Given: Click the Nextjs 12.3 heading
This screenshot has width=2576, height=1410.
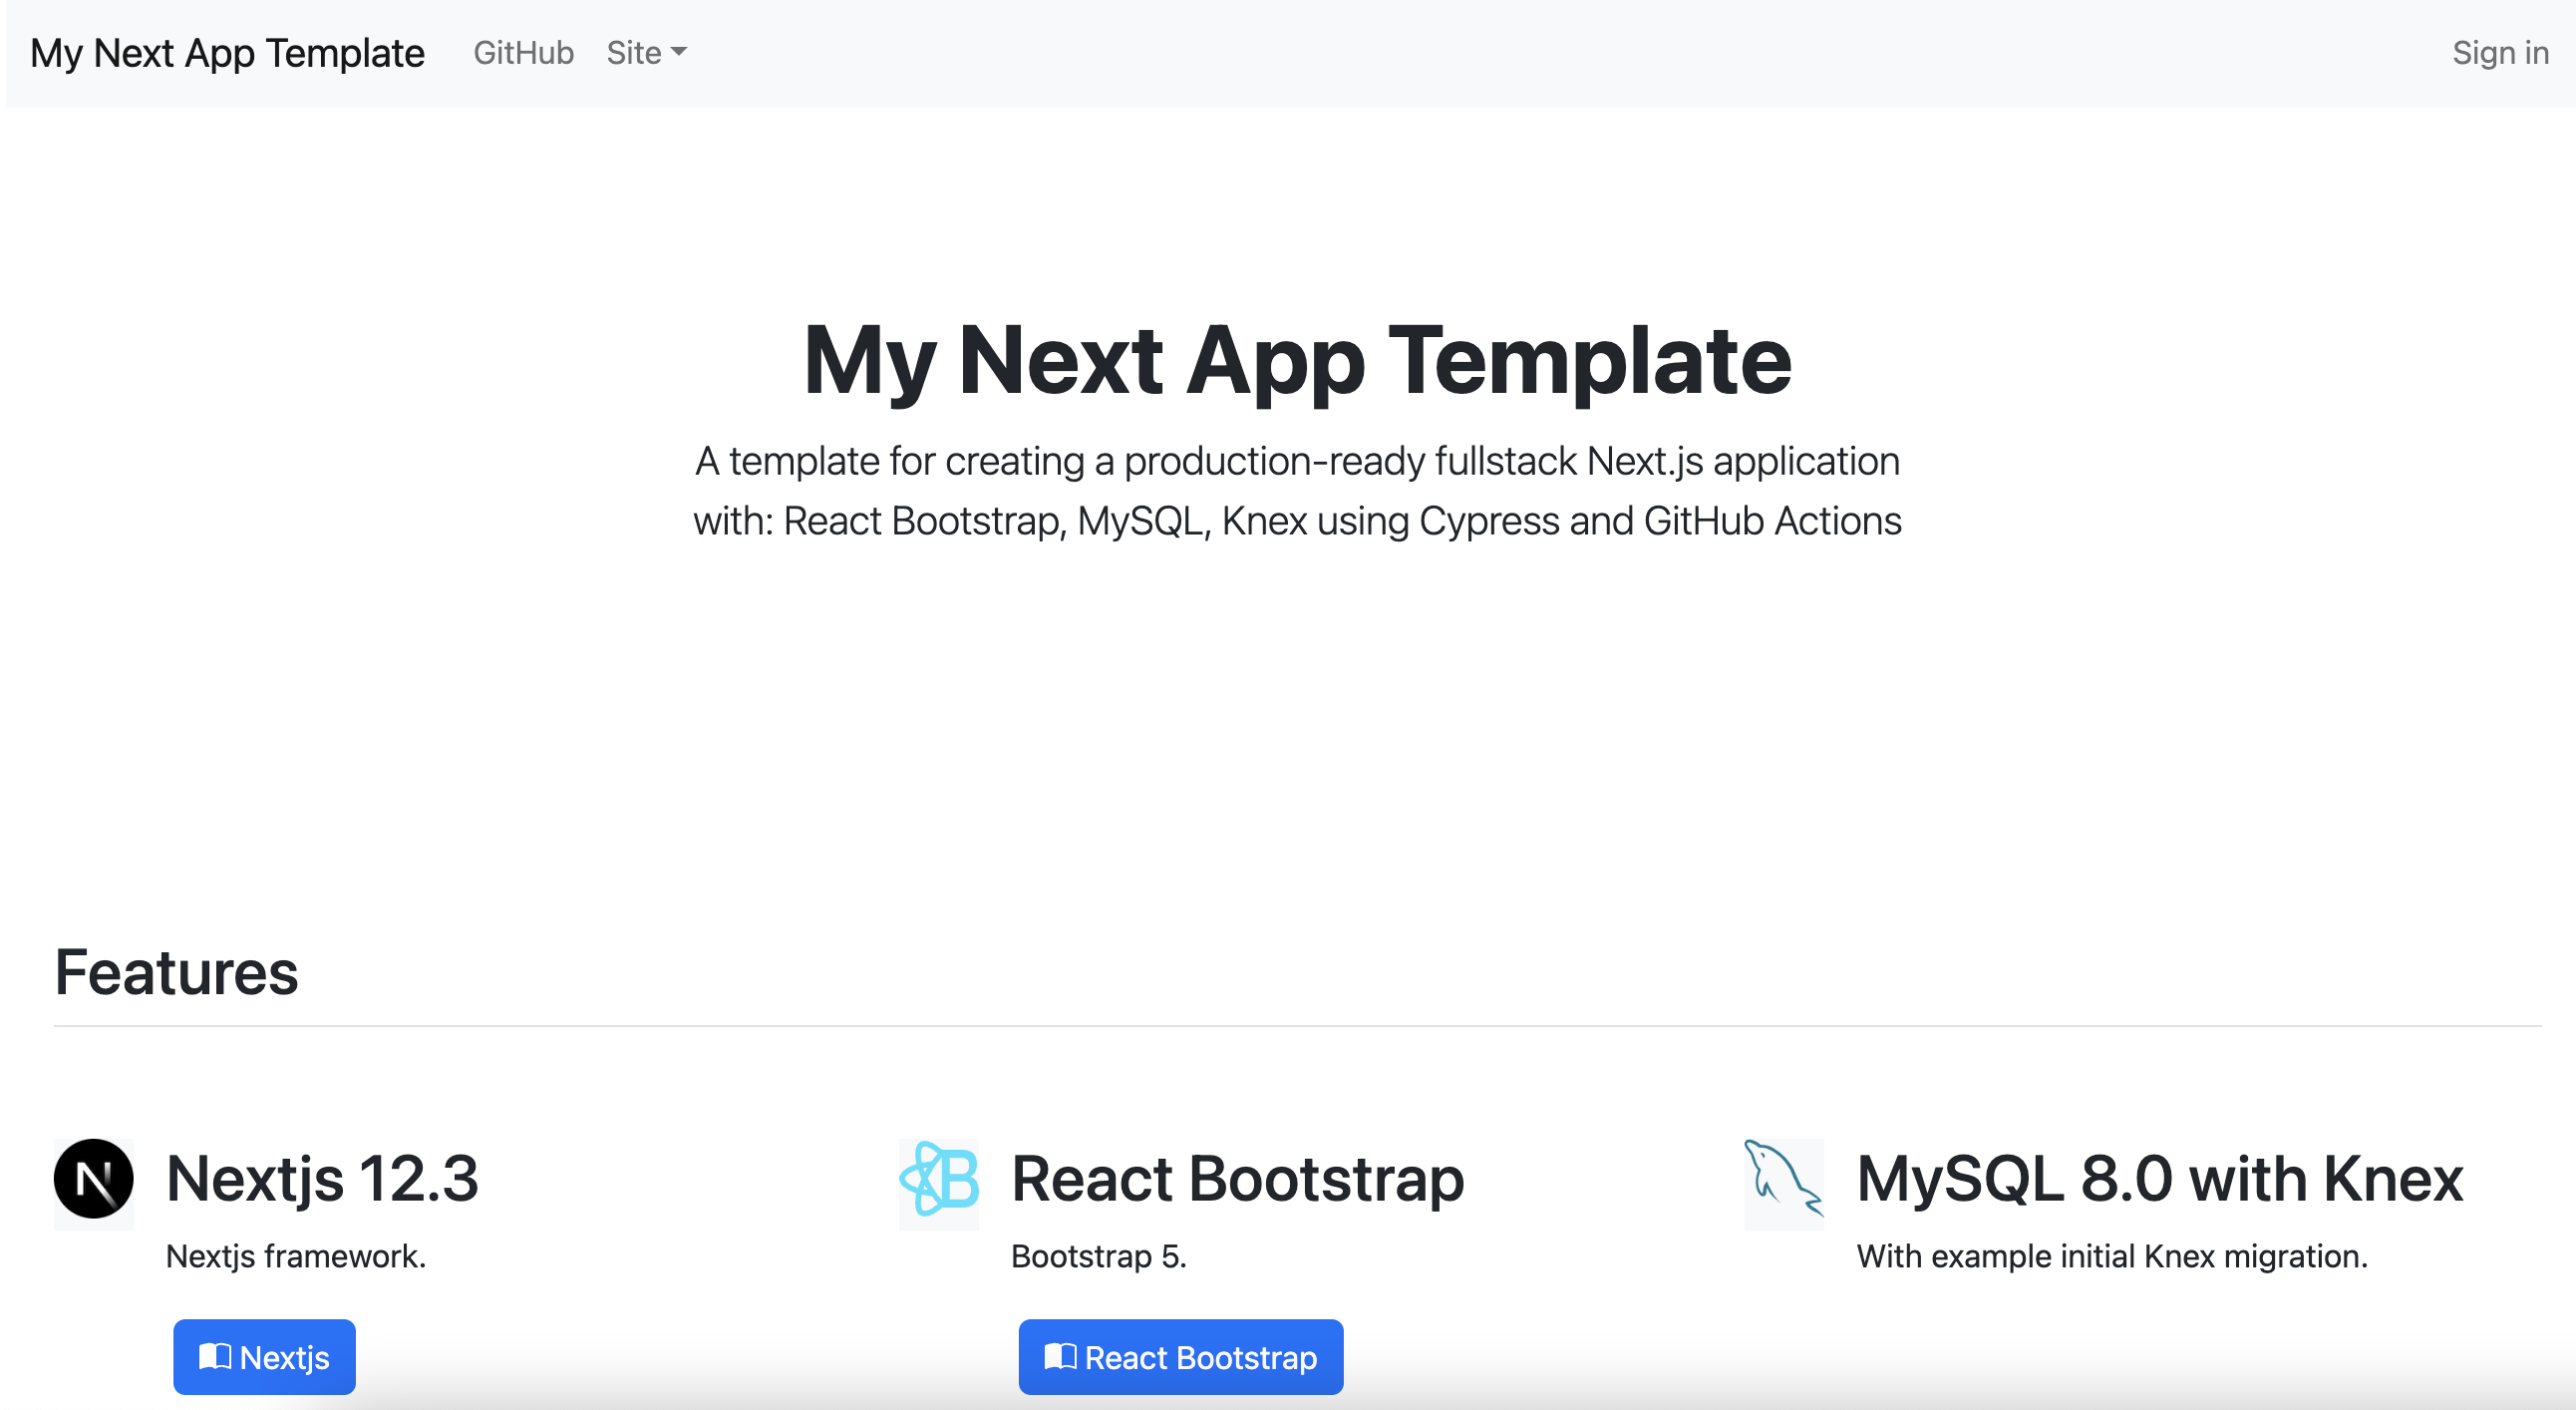Looking at the screenshot, I should point(322,1178).
